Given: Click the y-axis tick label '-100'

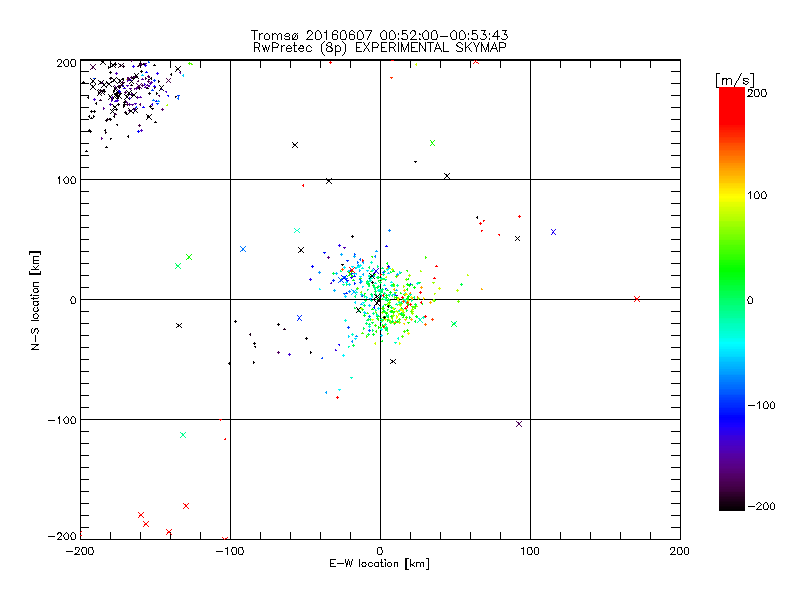Looking at the screenshot, I should click(62, 420).
